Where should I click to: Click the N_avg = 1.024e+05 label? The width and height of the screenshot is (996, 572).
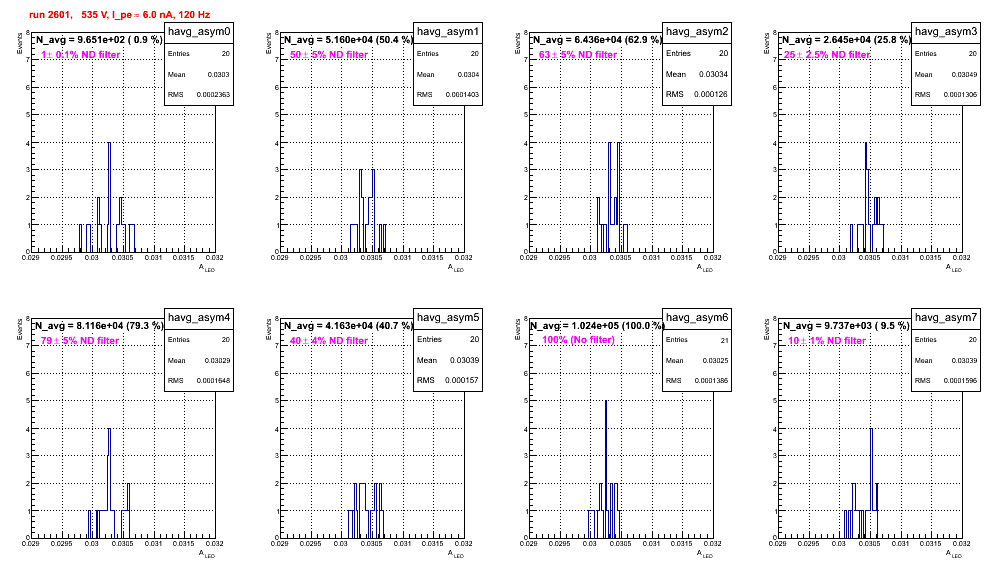click(x=597, y=325)
